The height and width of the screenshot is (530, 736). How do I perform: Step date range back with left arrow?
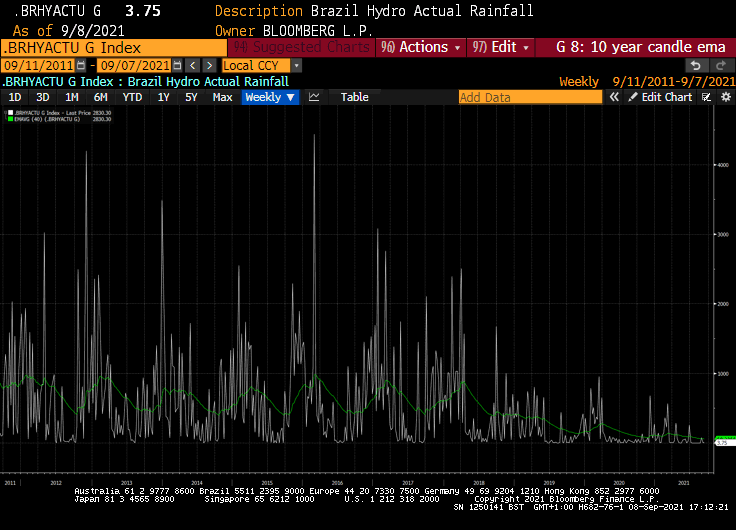click(193, 65)
